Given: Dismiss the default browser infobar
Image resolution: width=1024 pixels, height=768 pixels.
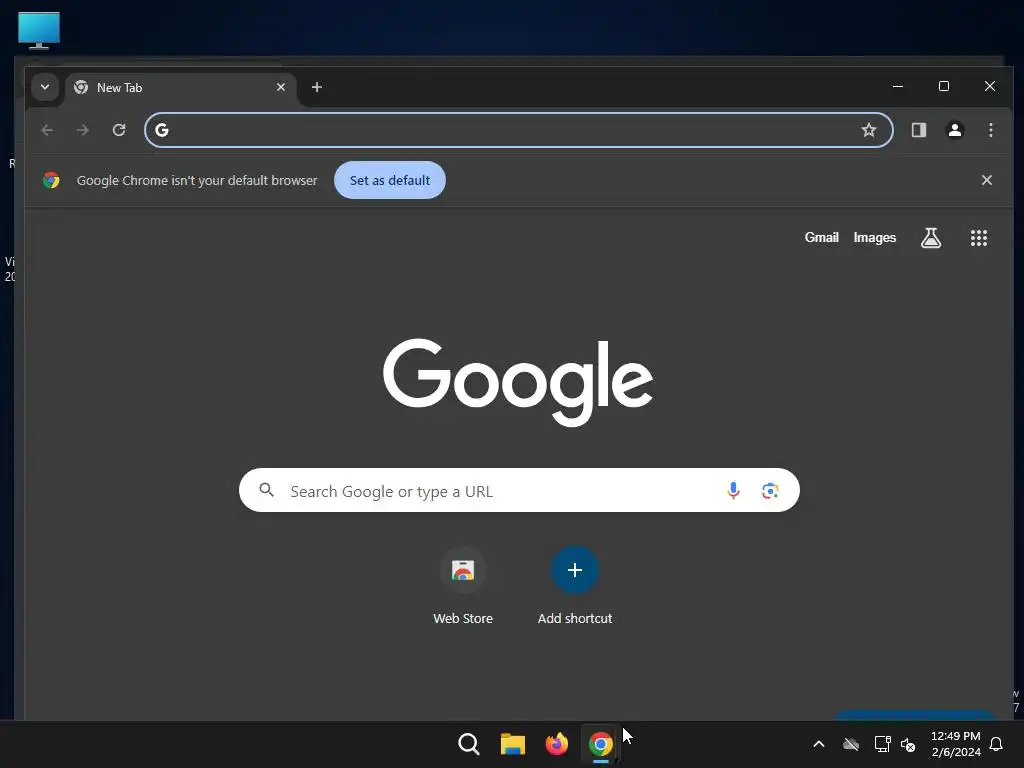Looking at the screenshot, I should click(987, 180).
